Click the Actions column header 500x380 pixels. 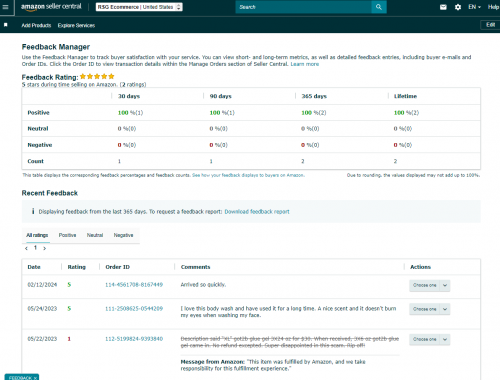[x=420, y=267]
